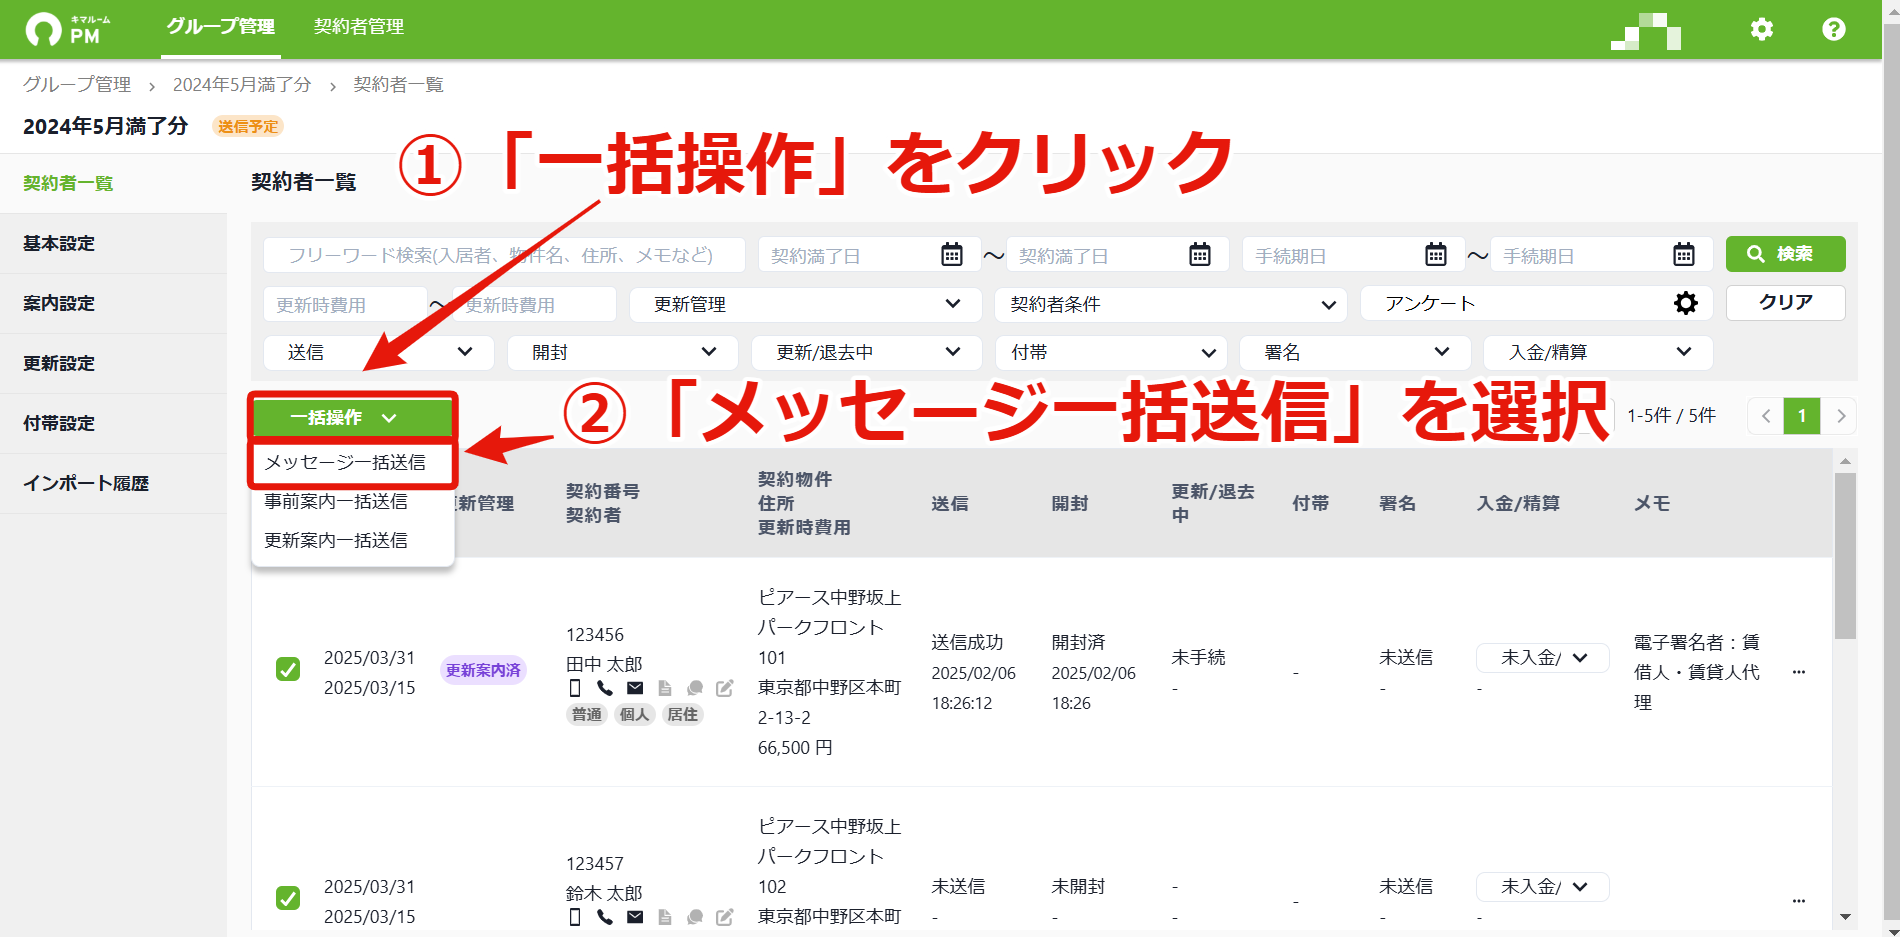
Task: Expand the 契約者条件 dropdown
Action: (x=1171, y=304)
